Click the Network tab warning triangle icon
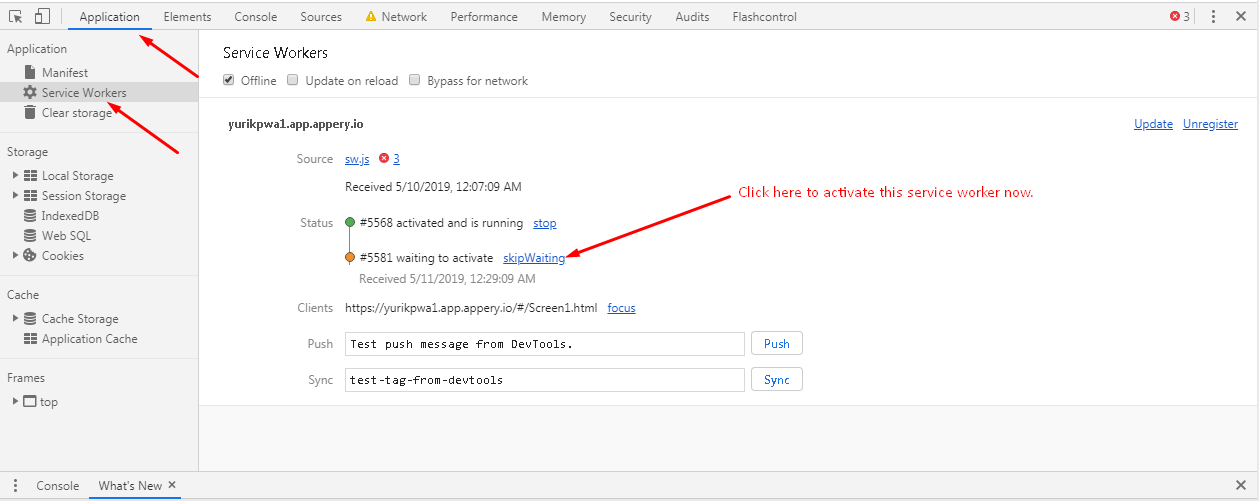This screenshot has width=1259, height=501. click(371, 16)
